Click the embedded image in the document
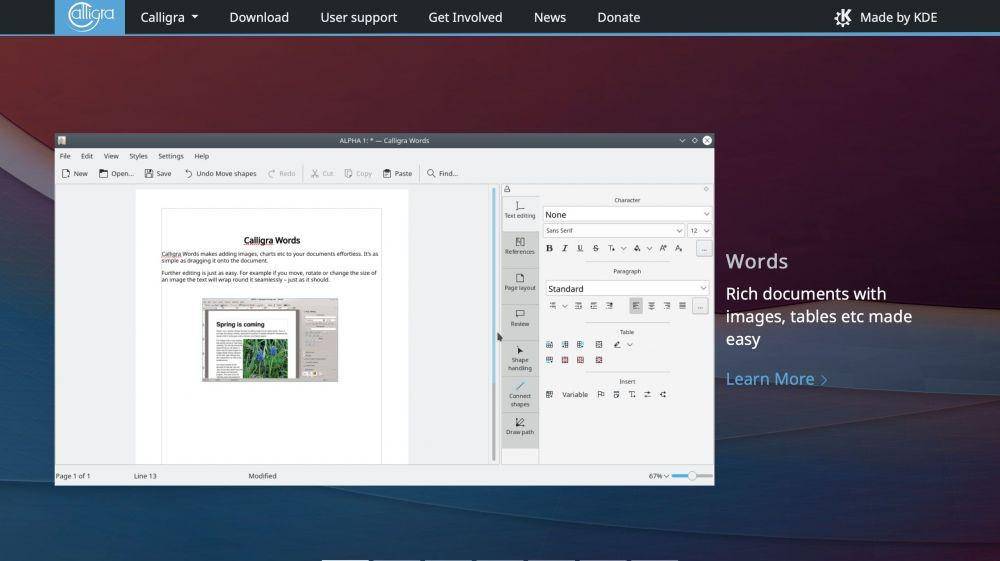This screenshot has width=1000, height=561. pyautogui.click(x=270, y=340)
